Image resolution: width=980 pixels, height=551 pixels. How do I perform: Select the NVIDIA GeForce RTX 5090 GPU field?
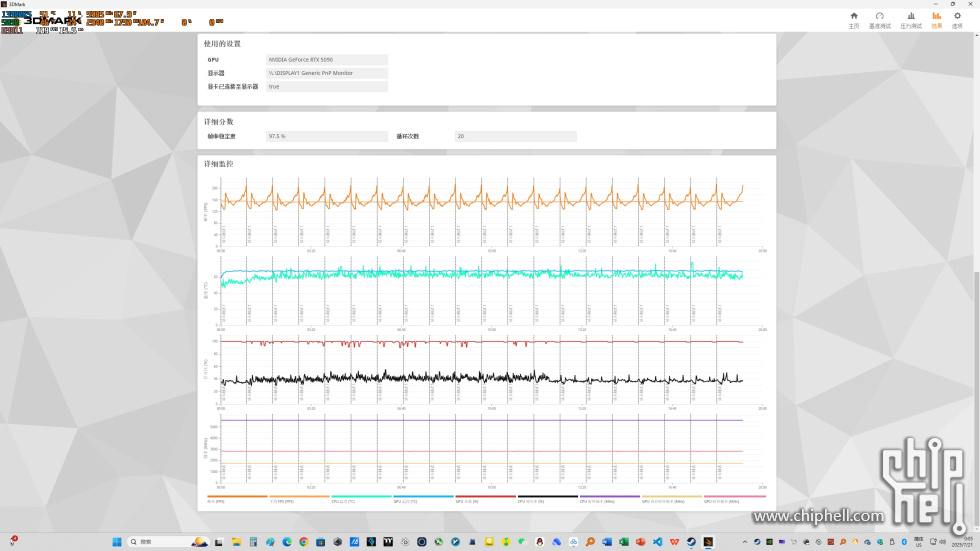[327, 60]
